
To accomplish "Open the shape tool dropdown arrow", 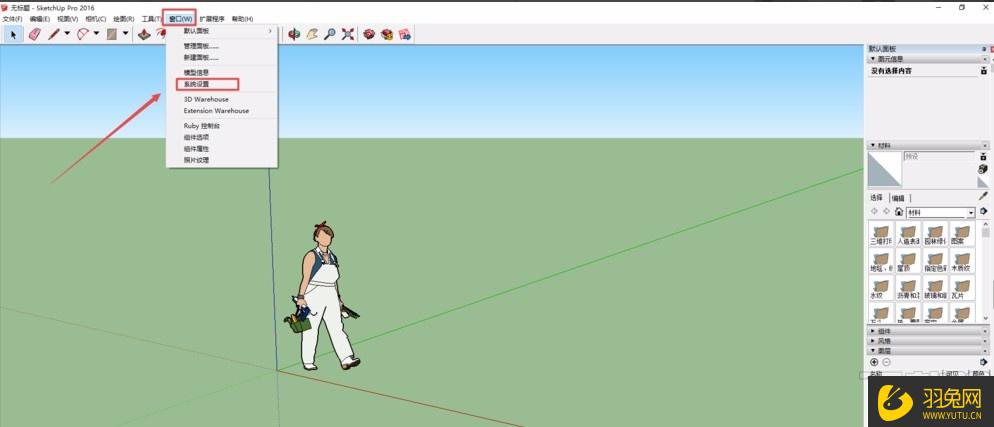I will click(x=126, y=34).
